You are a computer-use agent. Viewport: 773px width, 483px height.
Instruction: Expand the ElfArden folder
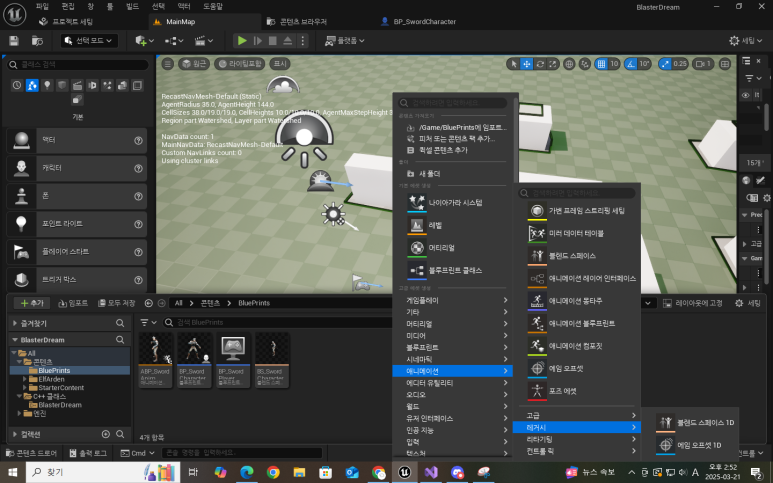(25, 379)
